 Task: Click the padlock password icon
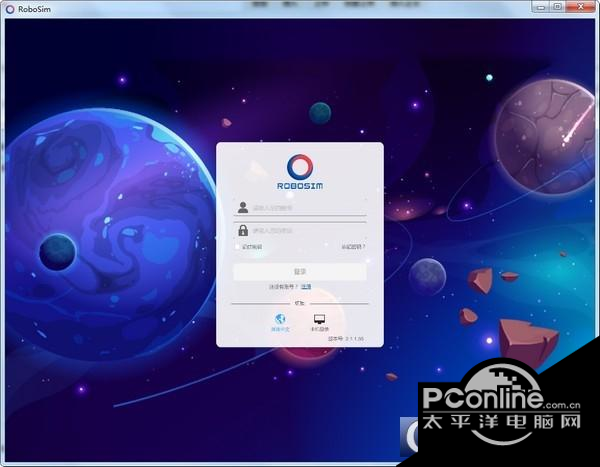243,230
